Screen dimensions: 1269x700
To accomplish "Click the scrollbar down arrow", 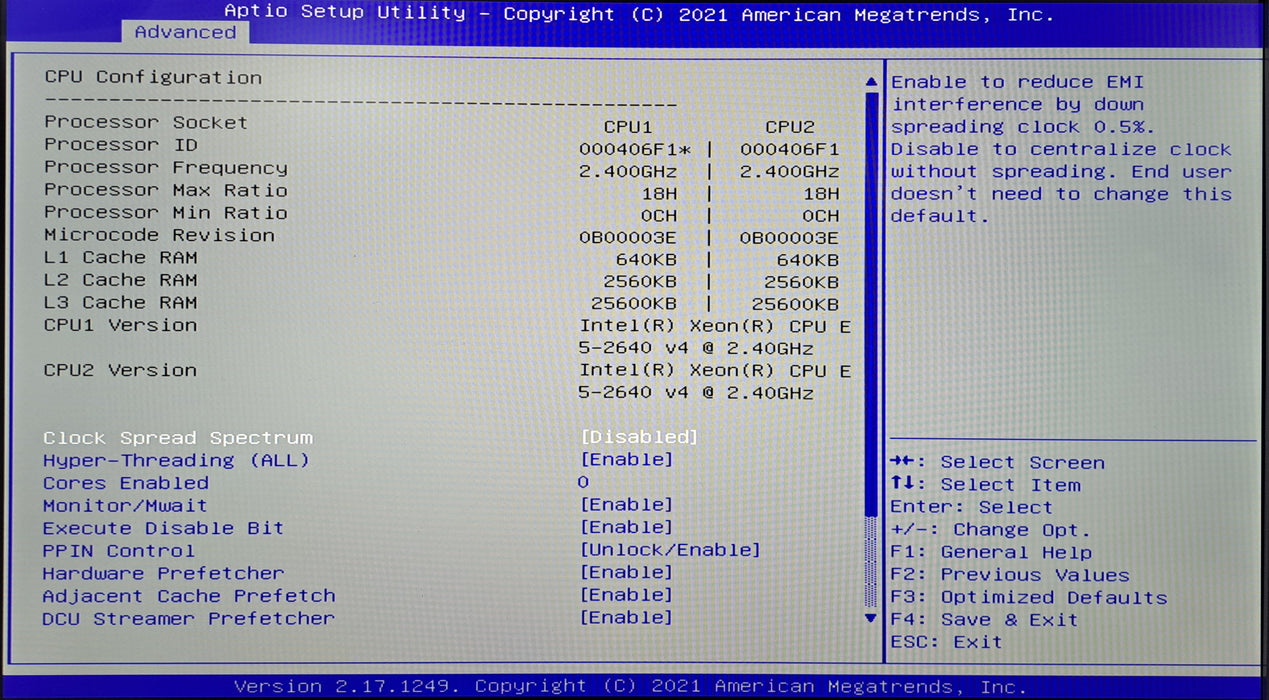I will pyautogui.click(x=871, y=619).
